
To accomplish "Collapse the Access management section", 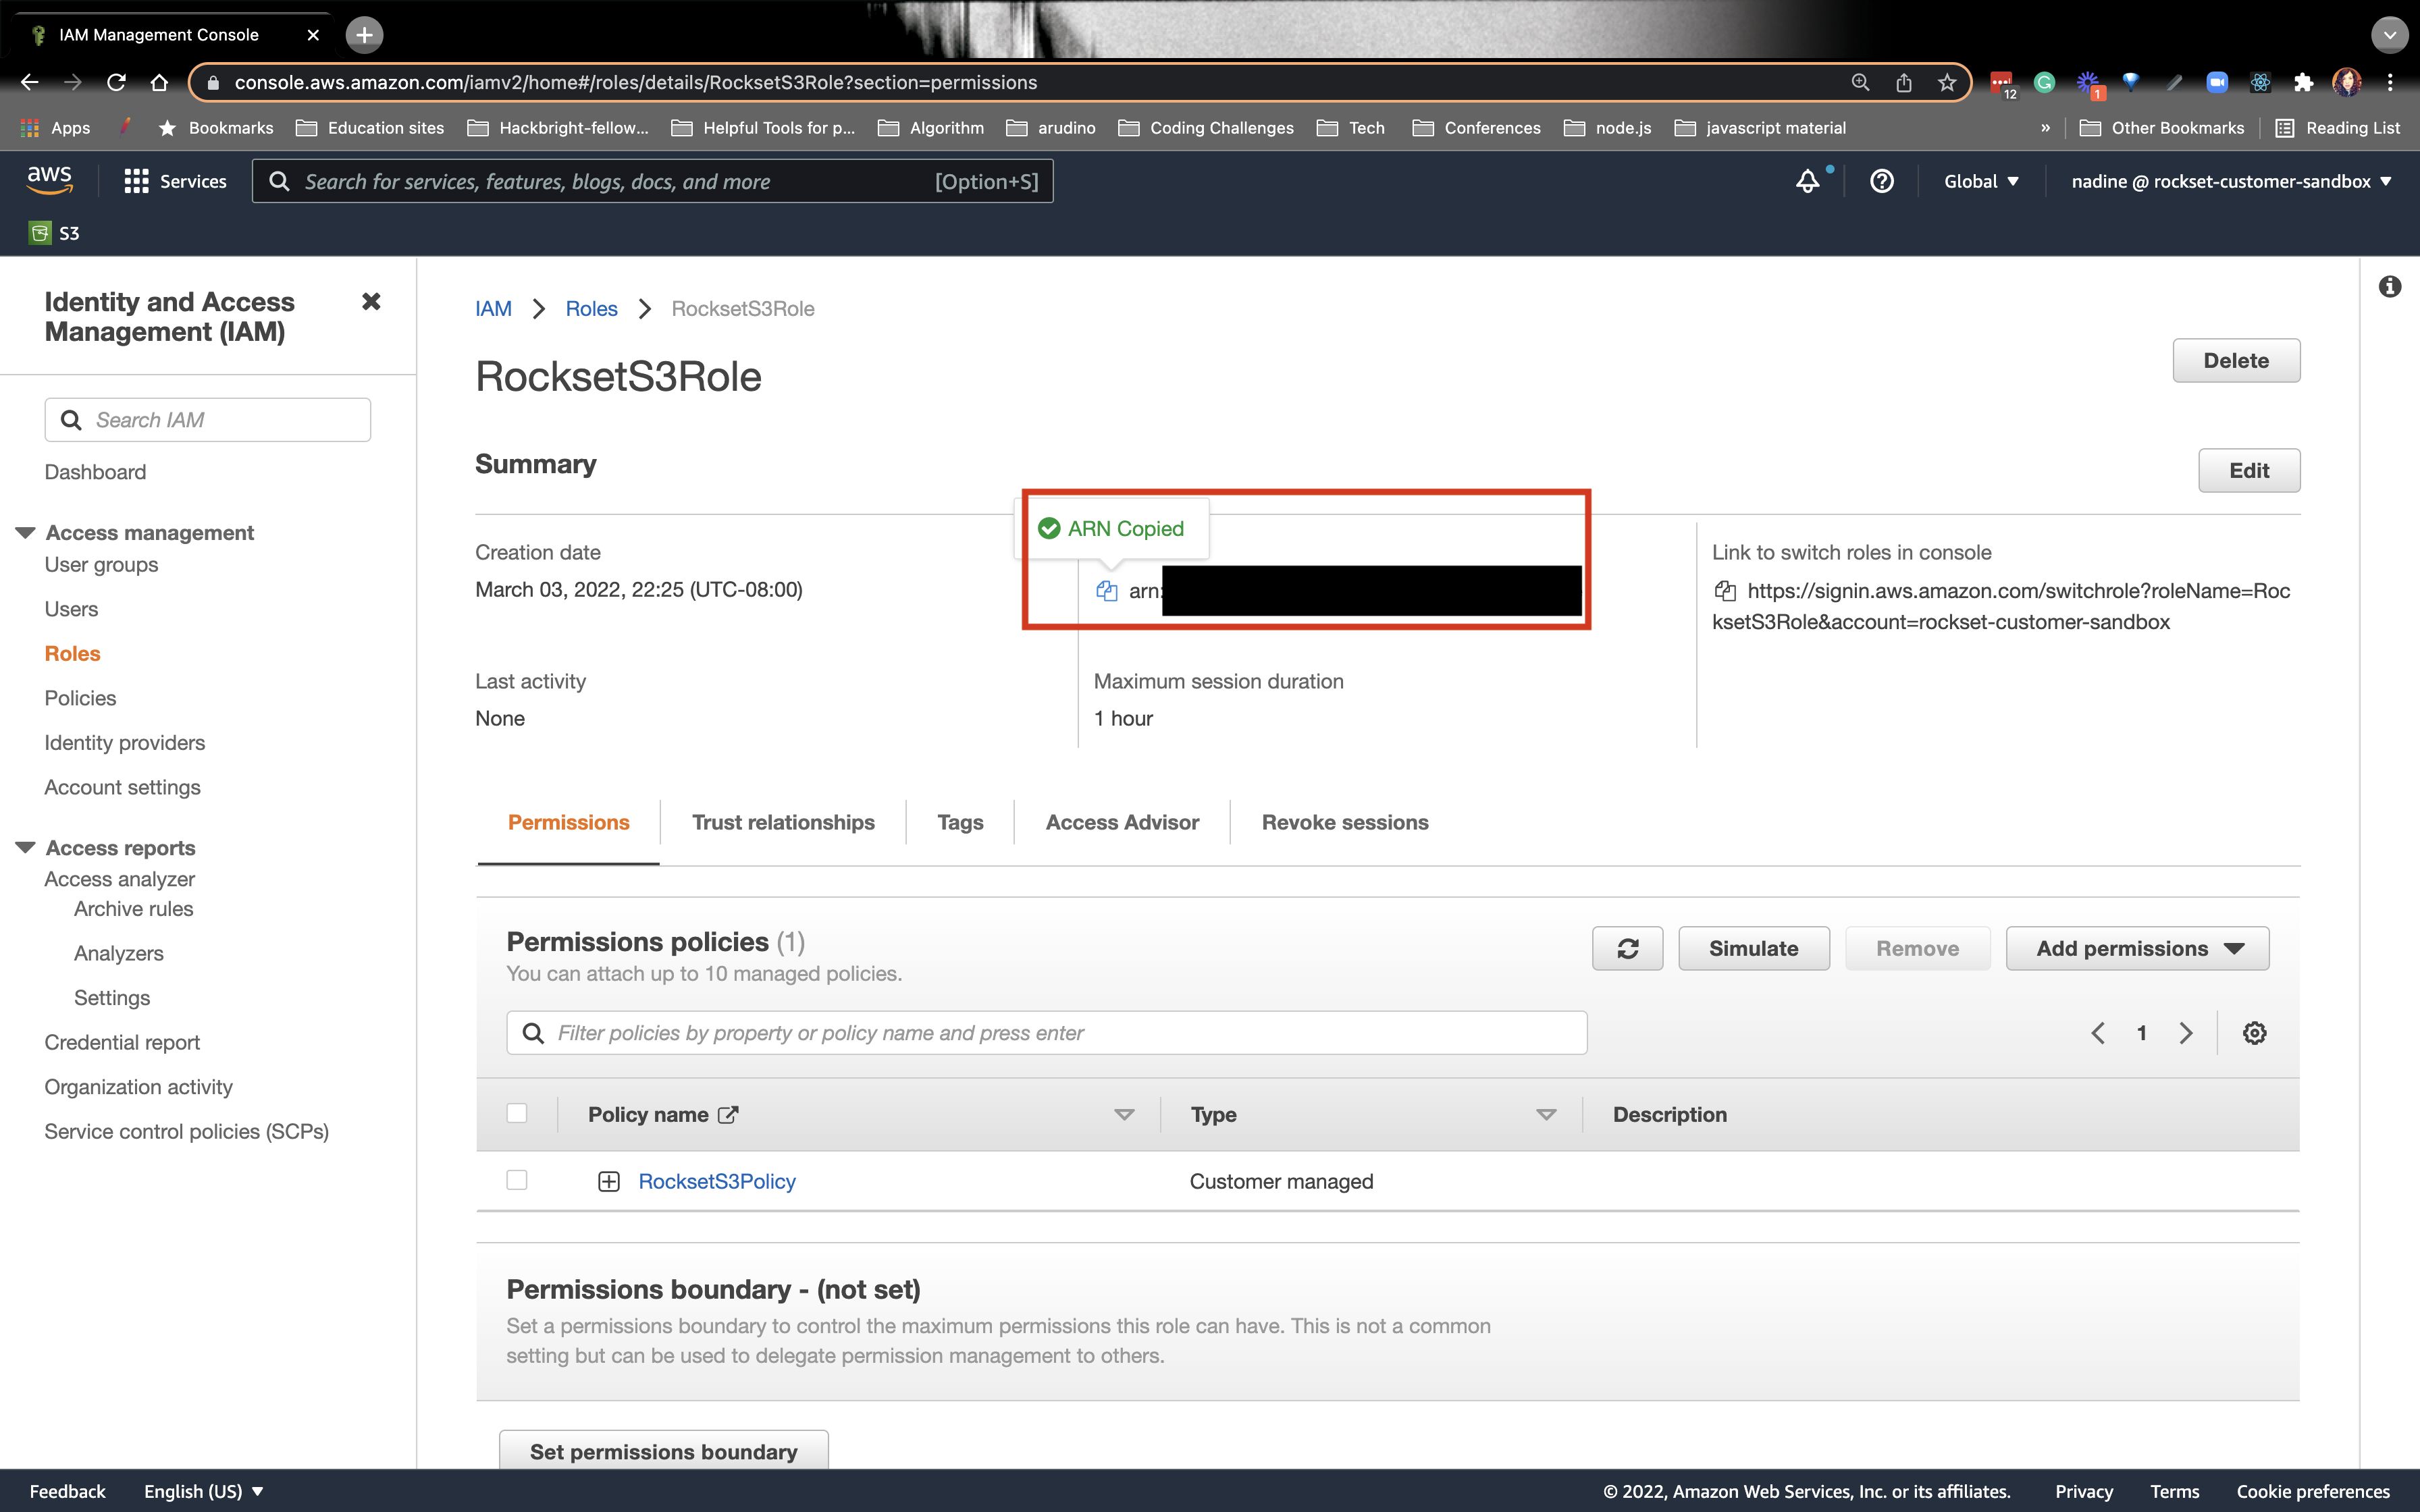I will (x=26, y=533).
